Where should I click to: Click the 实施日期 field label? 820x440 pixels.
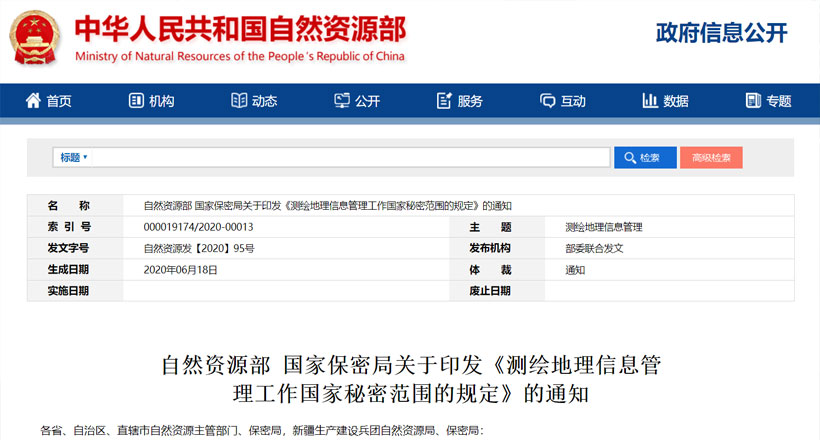pyautogui.click(x=68, y=291)
